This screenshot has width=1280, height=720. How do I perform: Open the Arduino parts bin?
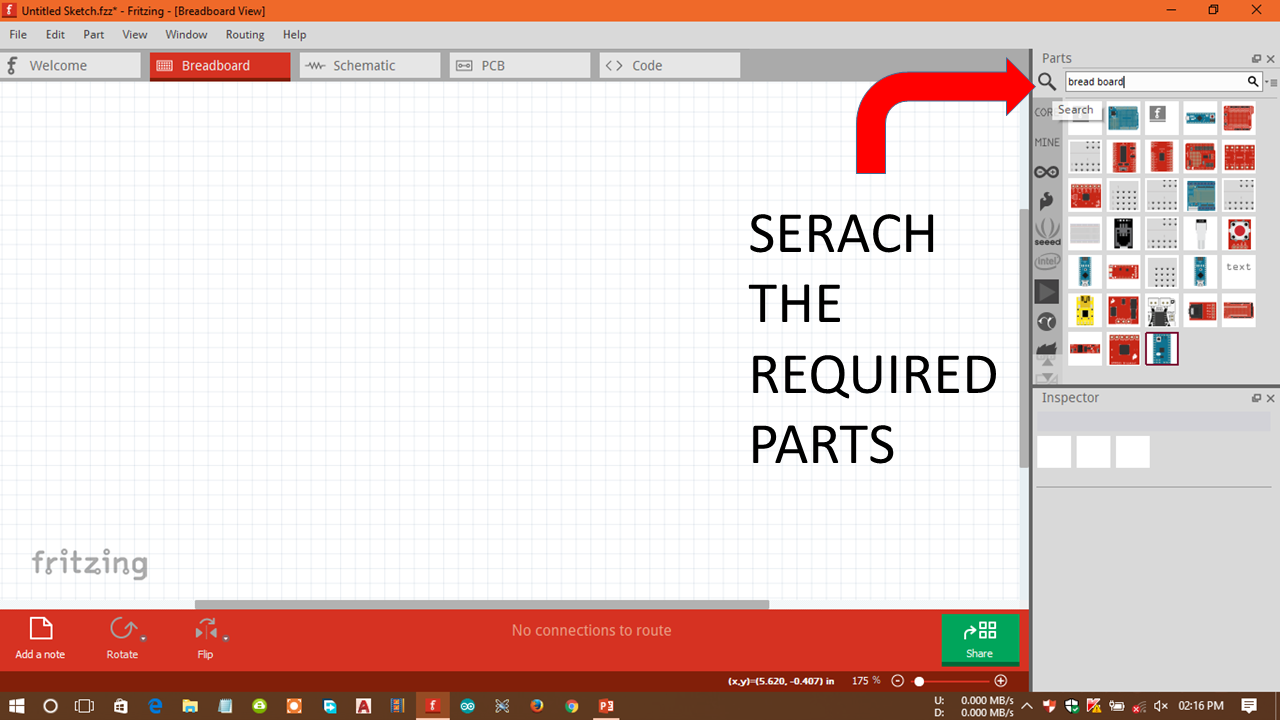tap(1046, 172)
